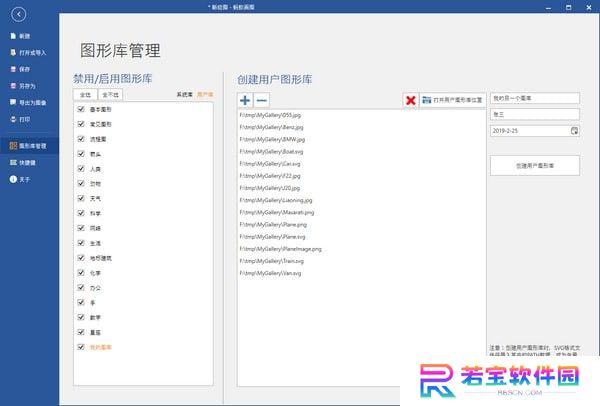Click the Save (保存) disk icon

point(13,69)
